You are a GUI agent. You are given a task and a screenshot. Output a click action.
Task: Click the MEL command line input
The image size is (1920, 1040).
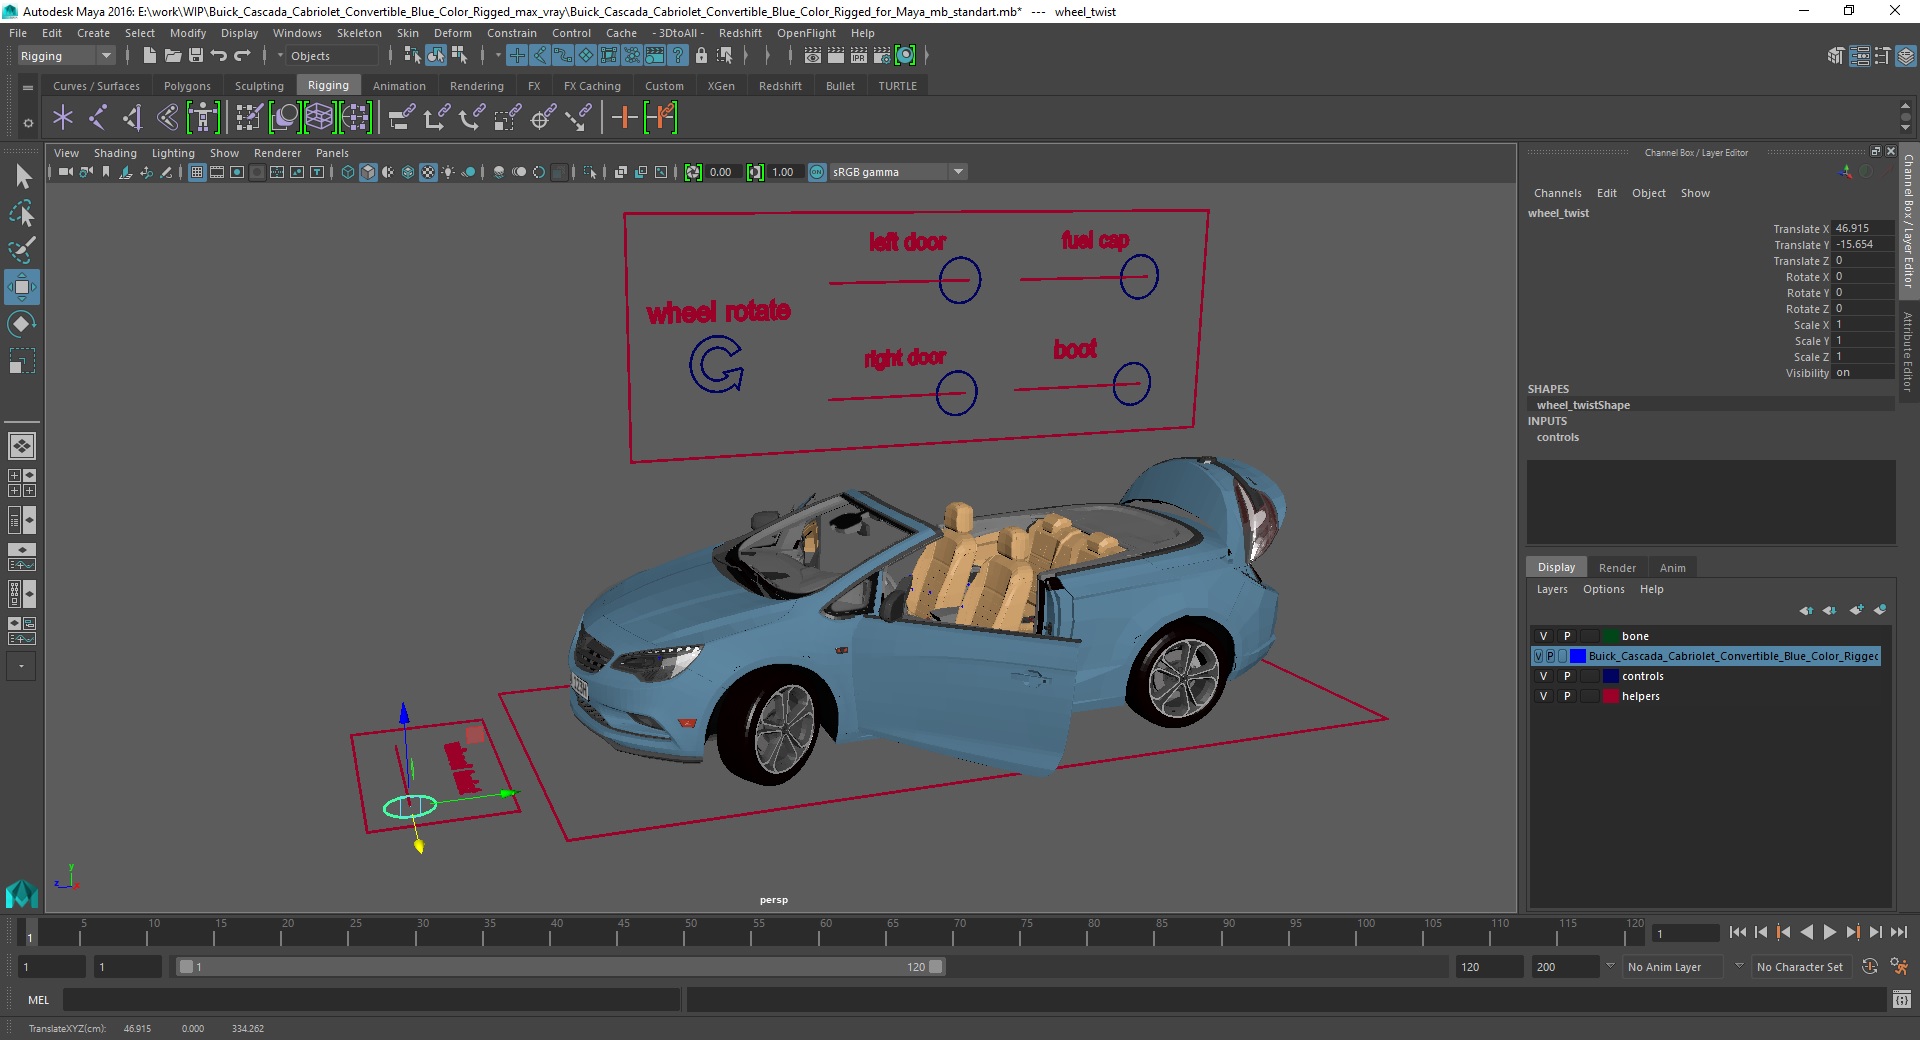371,999
